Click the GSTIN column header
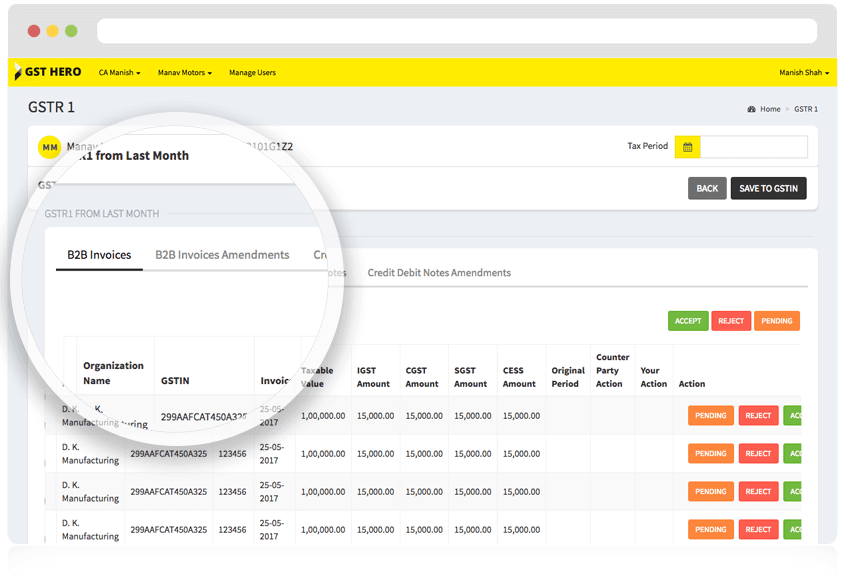 pos(175,381)
